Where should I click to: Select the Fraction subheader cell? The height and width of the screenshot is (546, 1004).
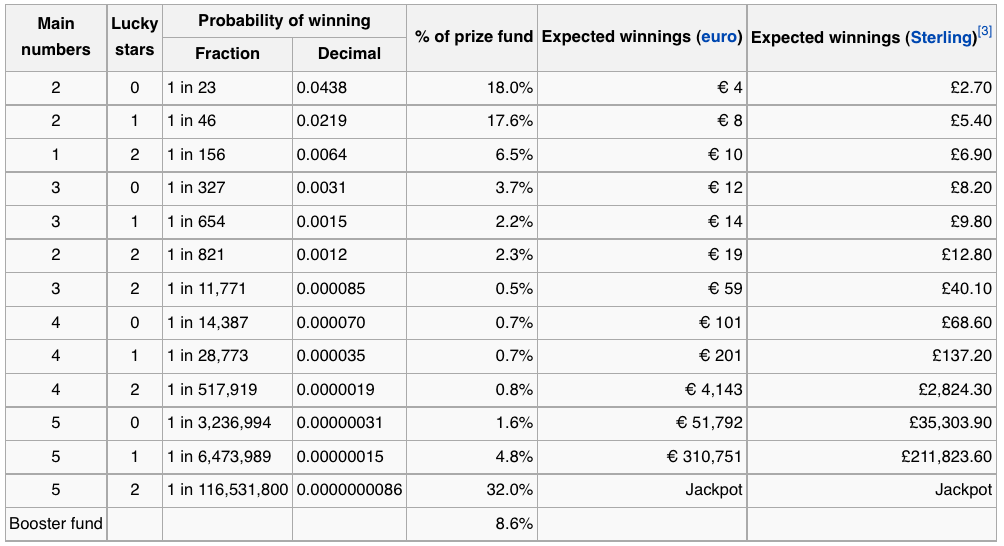(x=227, y=54)
